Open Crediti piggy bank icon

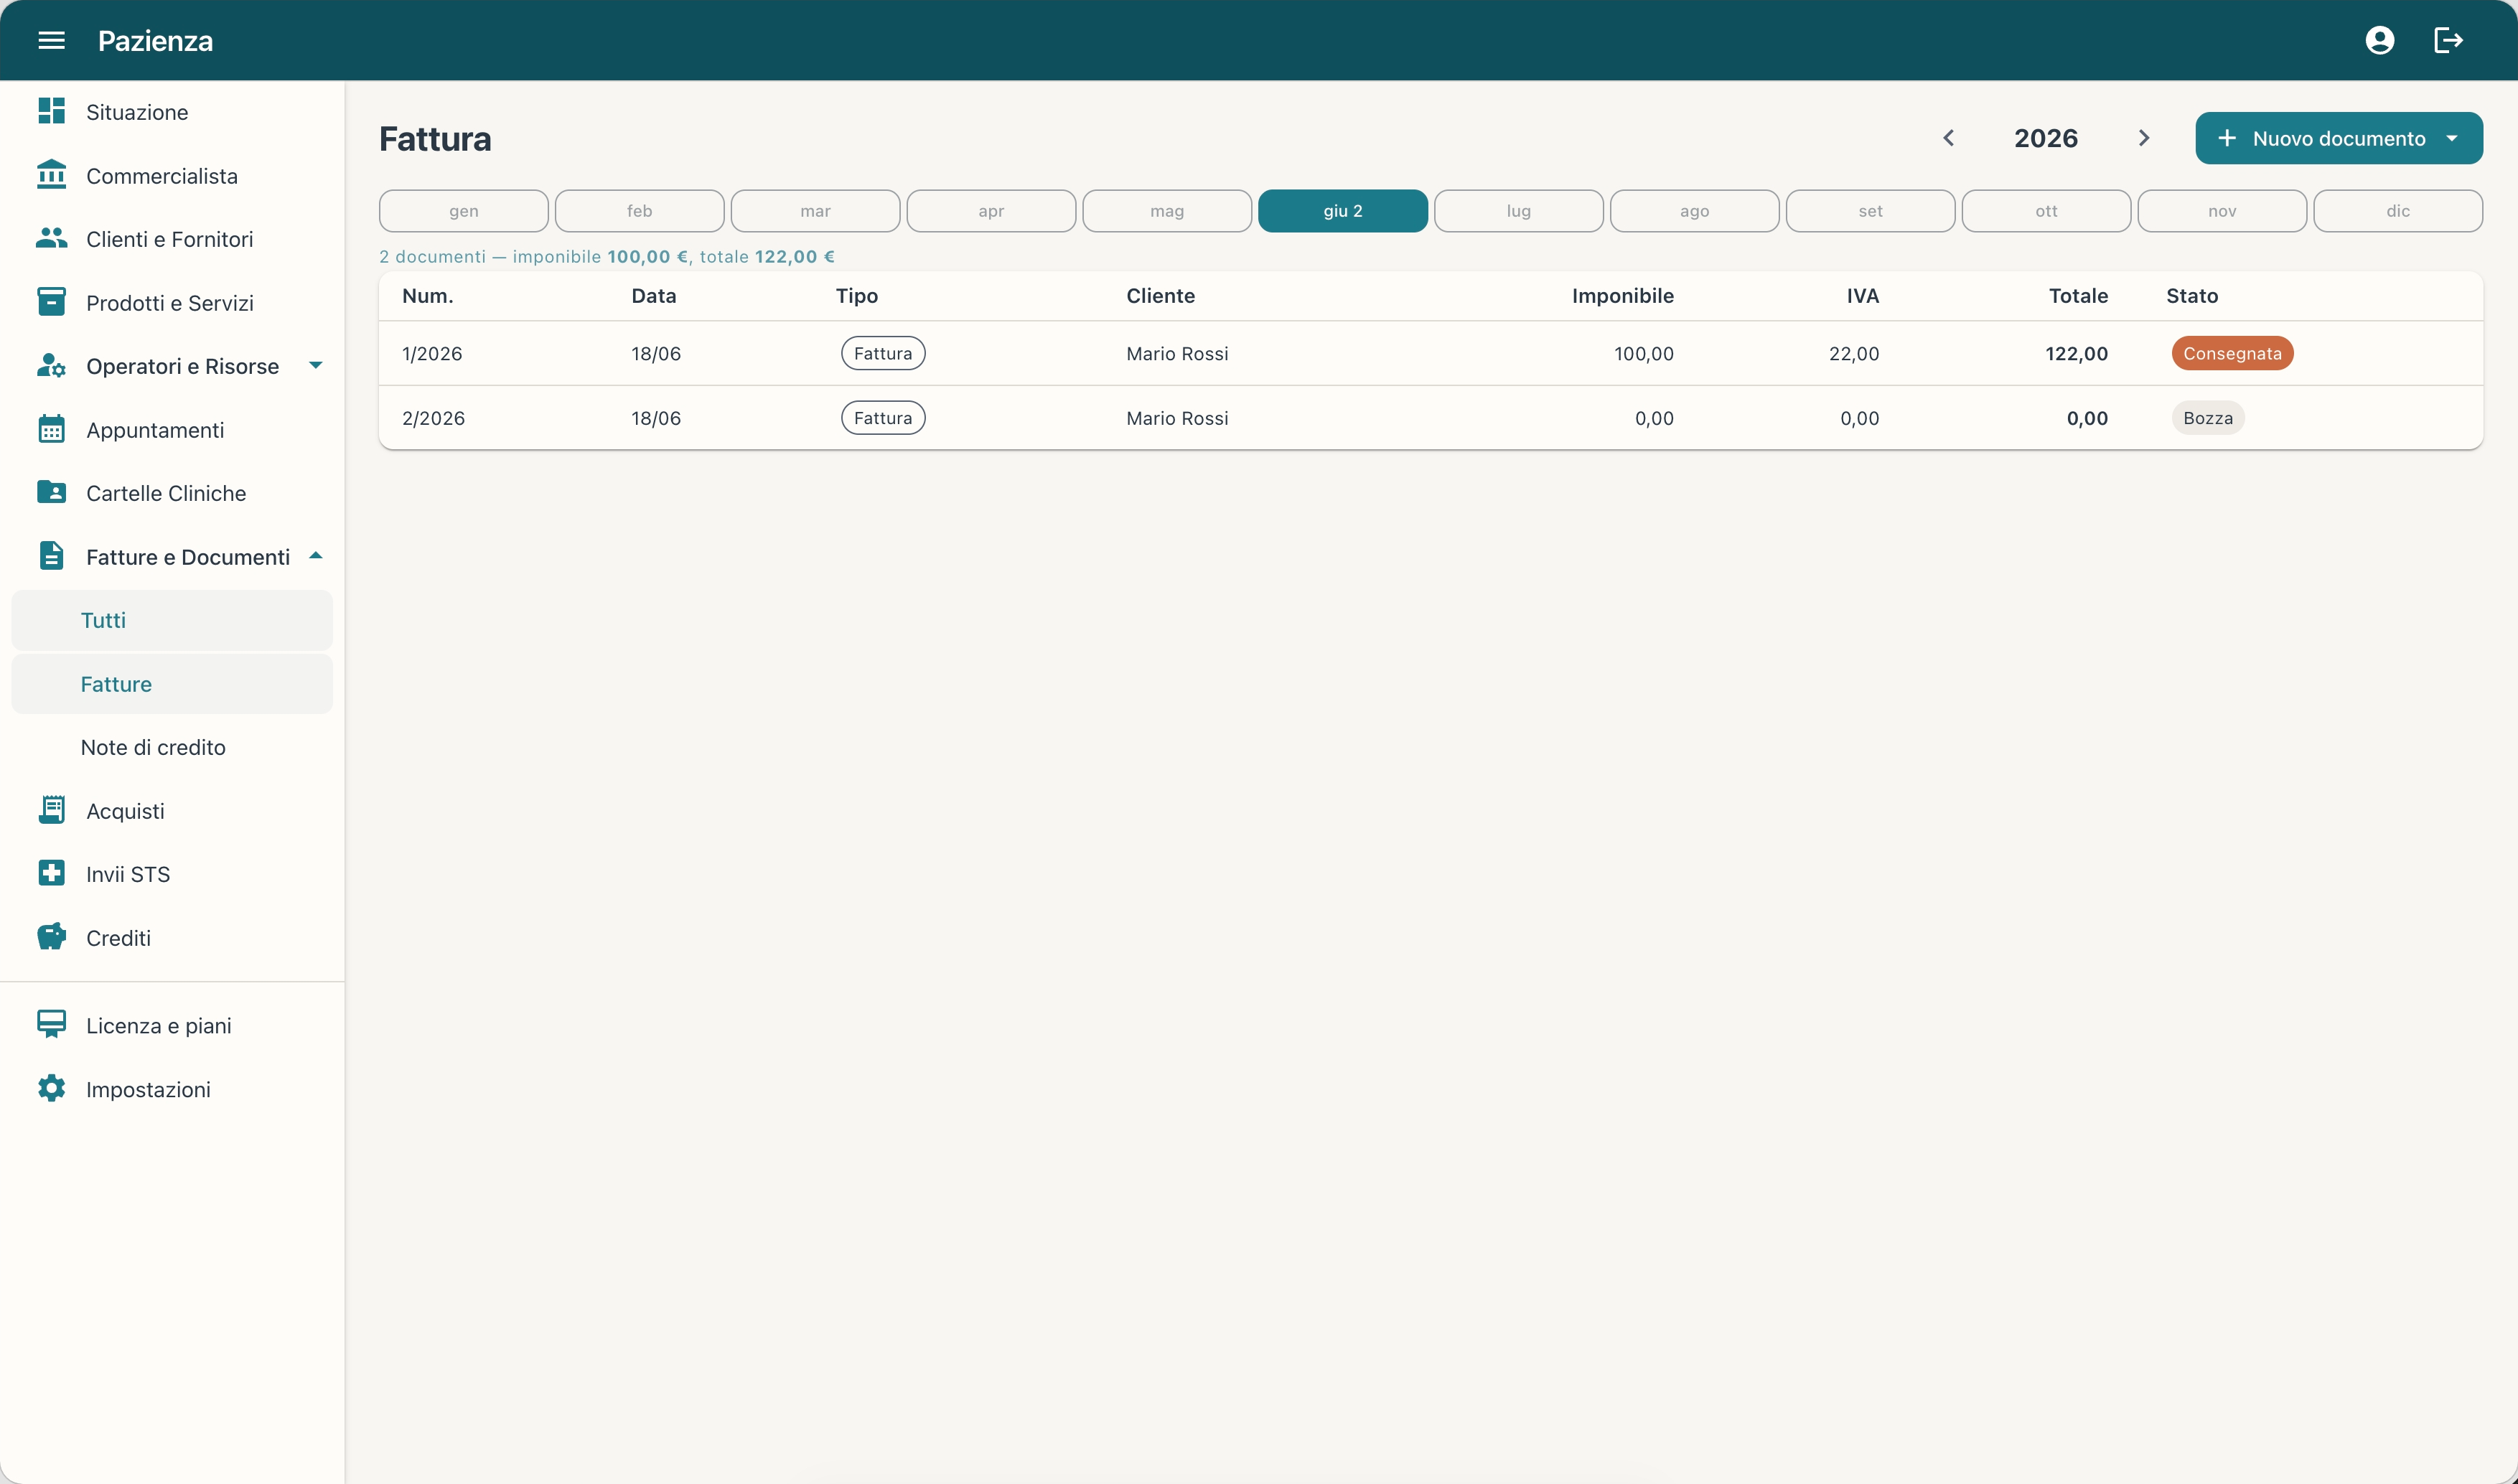tap(51, 937)
